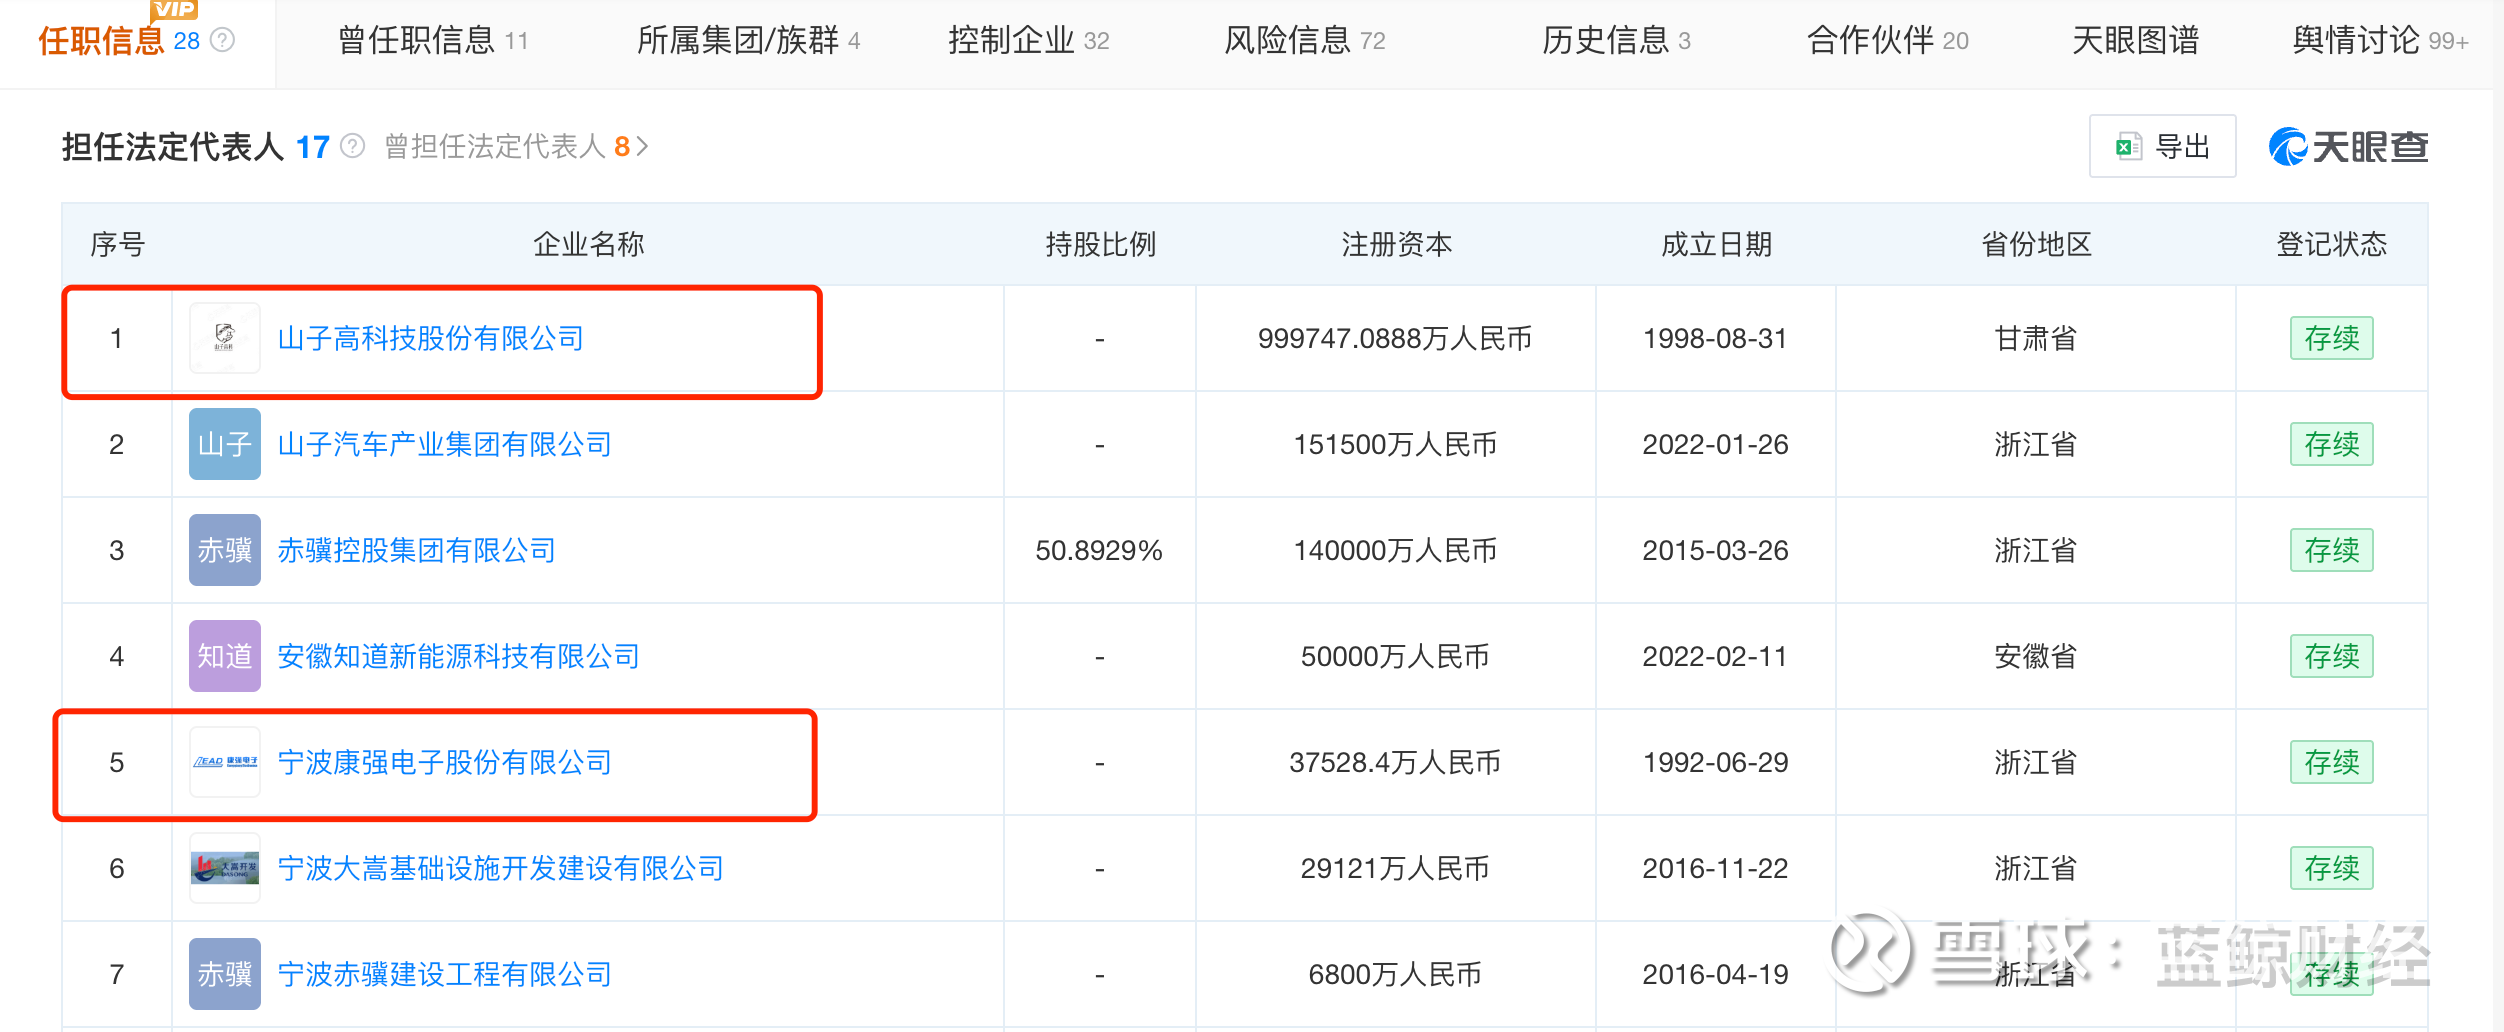Select 存续 status for 宁波大嵩基础设施

[x=2332, y=868]
